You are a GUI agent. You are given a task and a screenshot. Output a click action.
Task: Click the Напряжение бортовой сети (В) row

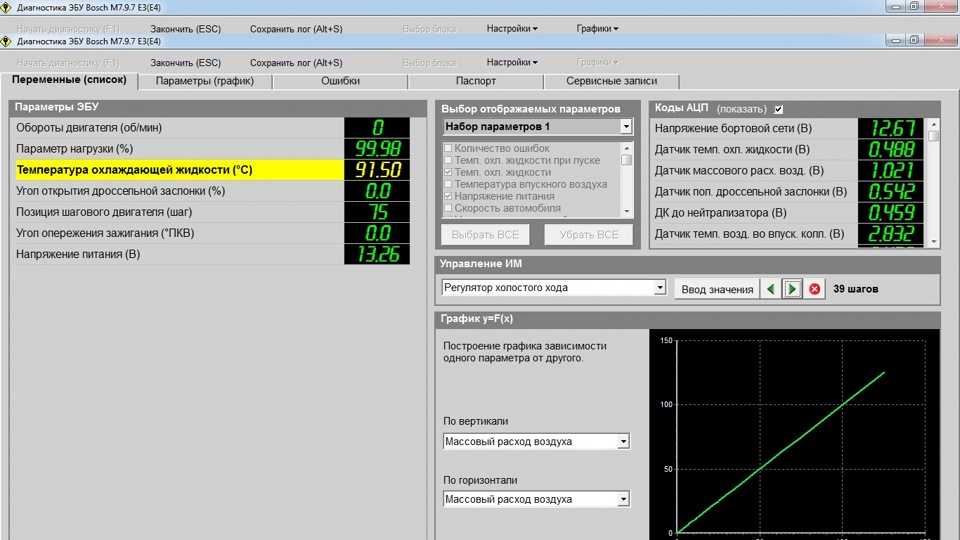[789, 129]
